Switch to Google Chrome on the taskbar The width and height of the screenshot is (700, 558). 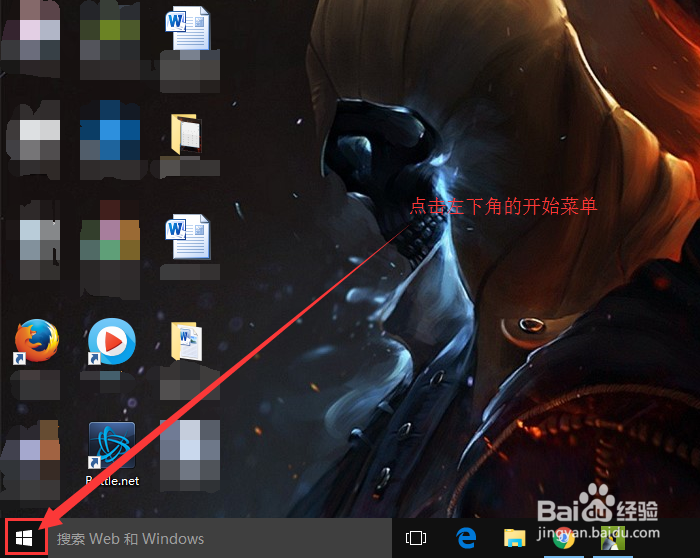click(x=563, y=539)
